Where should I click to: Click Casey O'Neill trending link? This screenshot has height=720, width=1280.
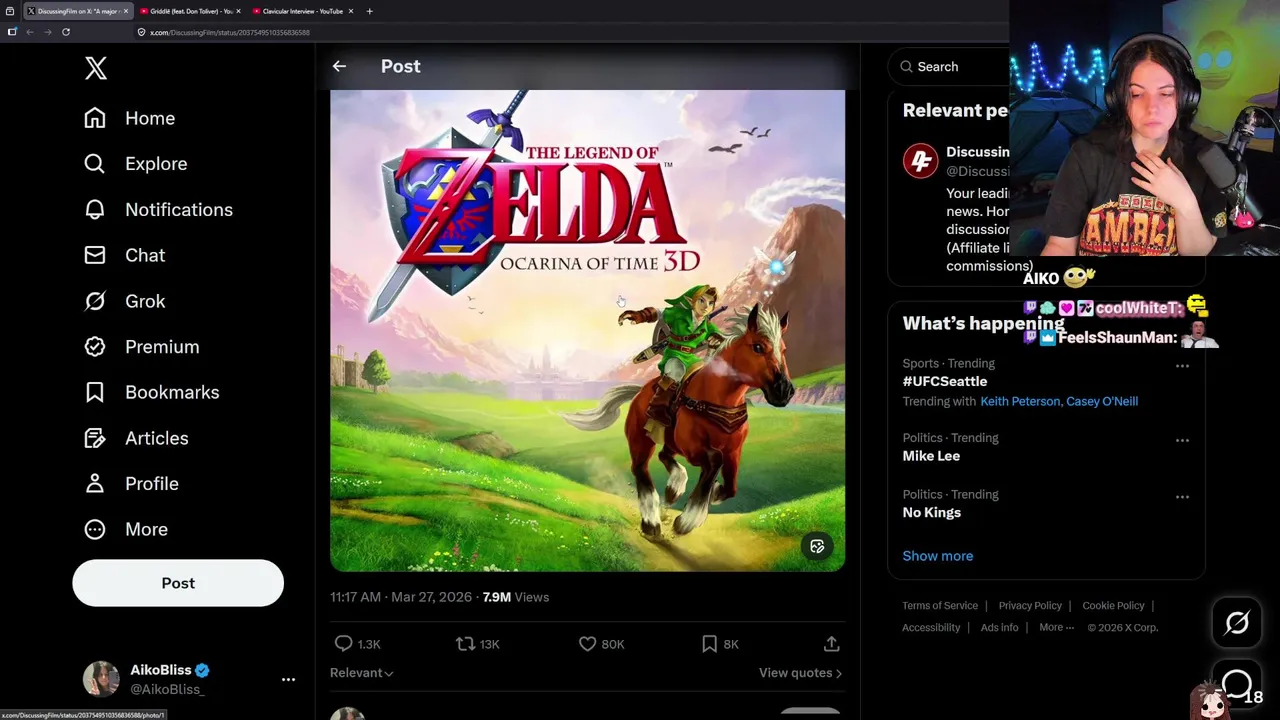(x=1102, y=401)
